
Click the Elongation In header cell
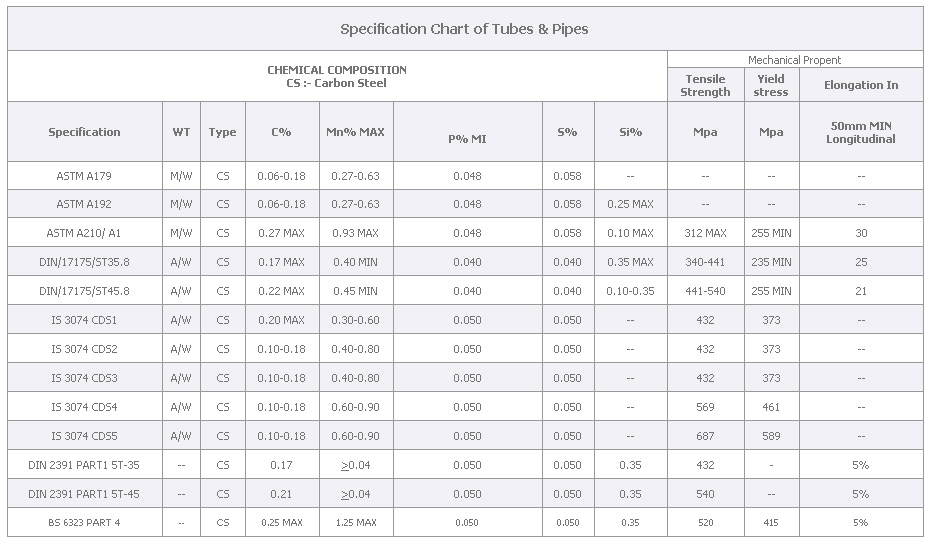(861, 85)
